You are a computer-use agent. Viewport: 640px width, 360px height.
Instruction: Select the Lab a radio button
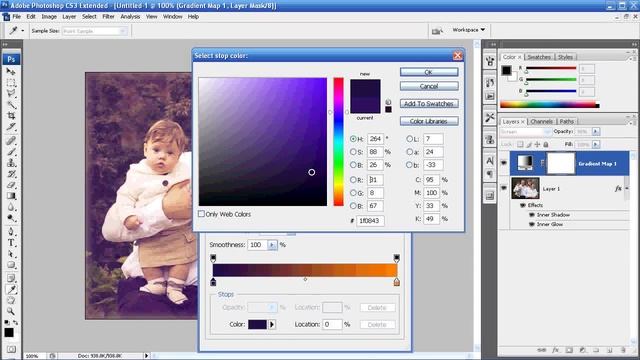pos(409,152)
